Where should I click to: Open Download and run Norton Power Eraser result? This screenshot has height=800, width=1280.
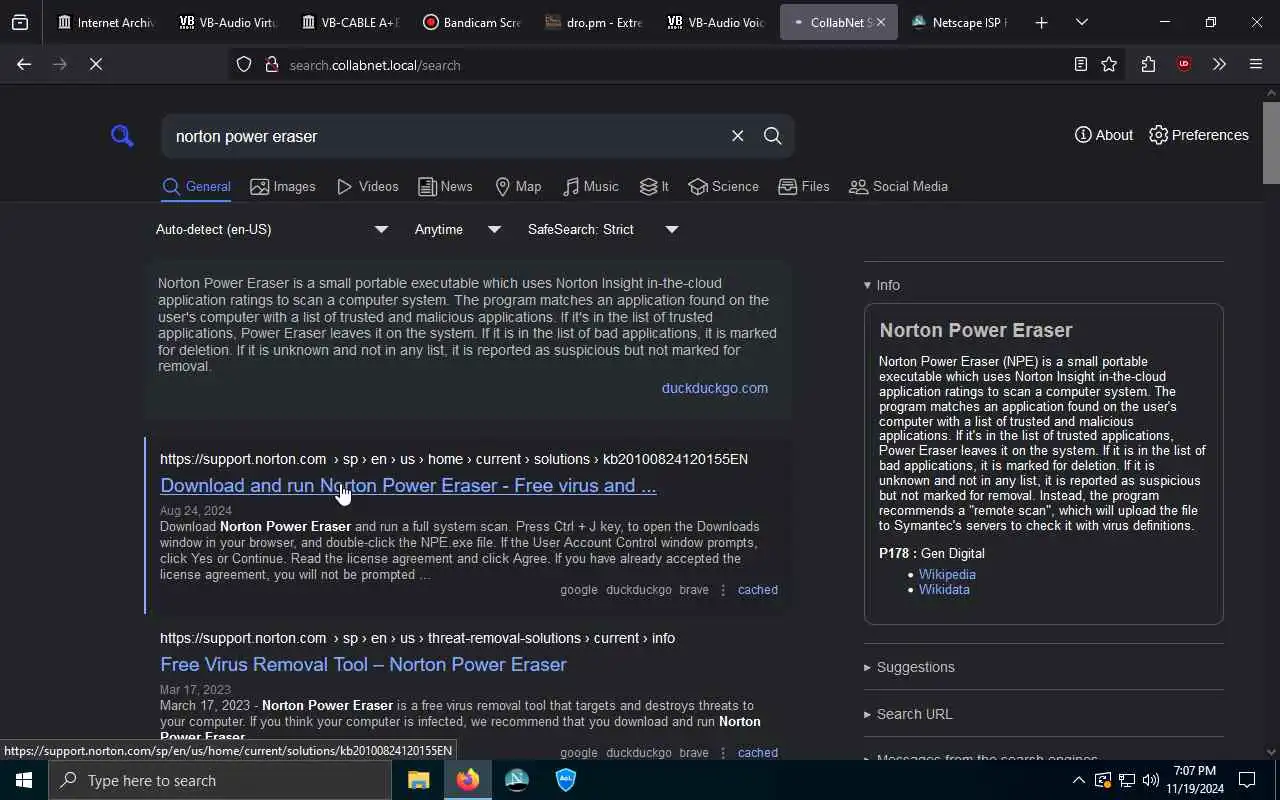click(x=408, y=485)
